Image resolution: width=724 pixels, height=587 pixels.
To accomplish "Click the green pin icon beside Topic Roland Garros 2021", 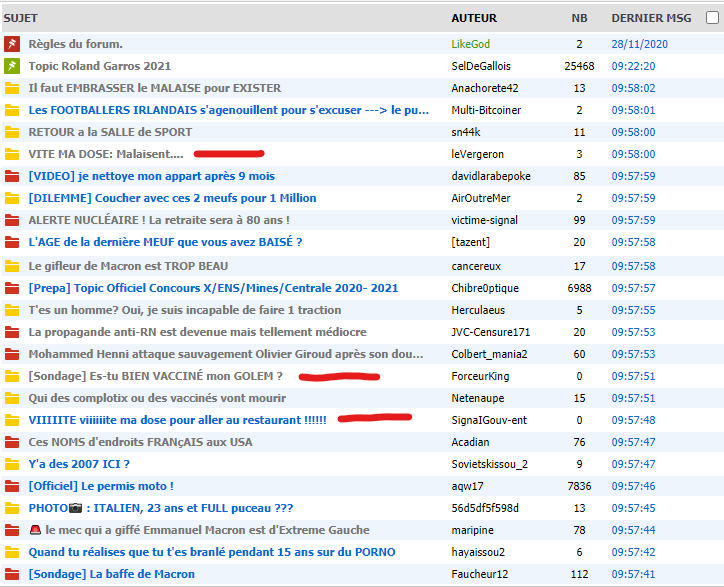I will 12,66.
